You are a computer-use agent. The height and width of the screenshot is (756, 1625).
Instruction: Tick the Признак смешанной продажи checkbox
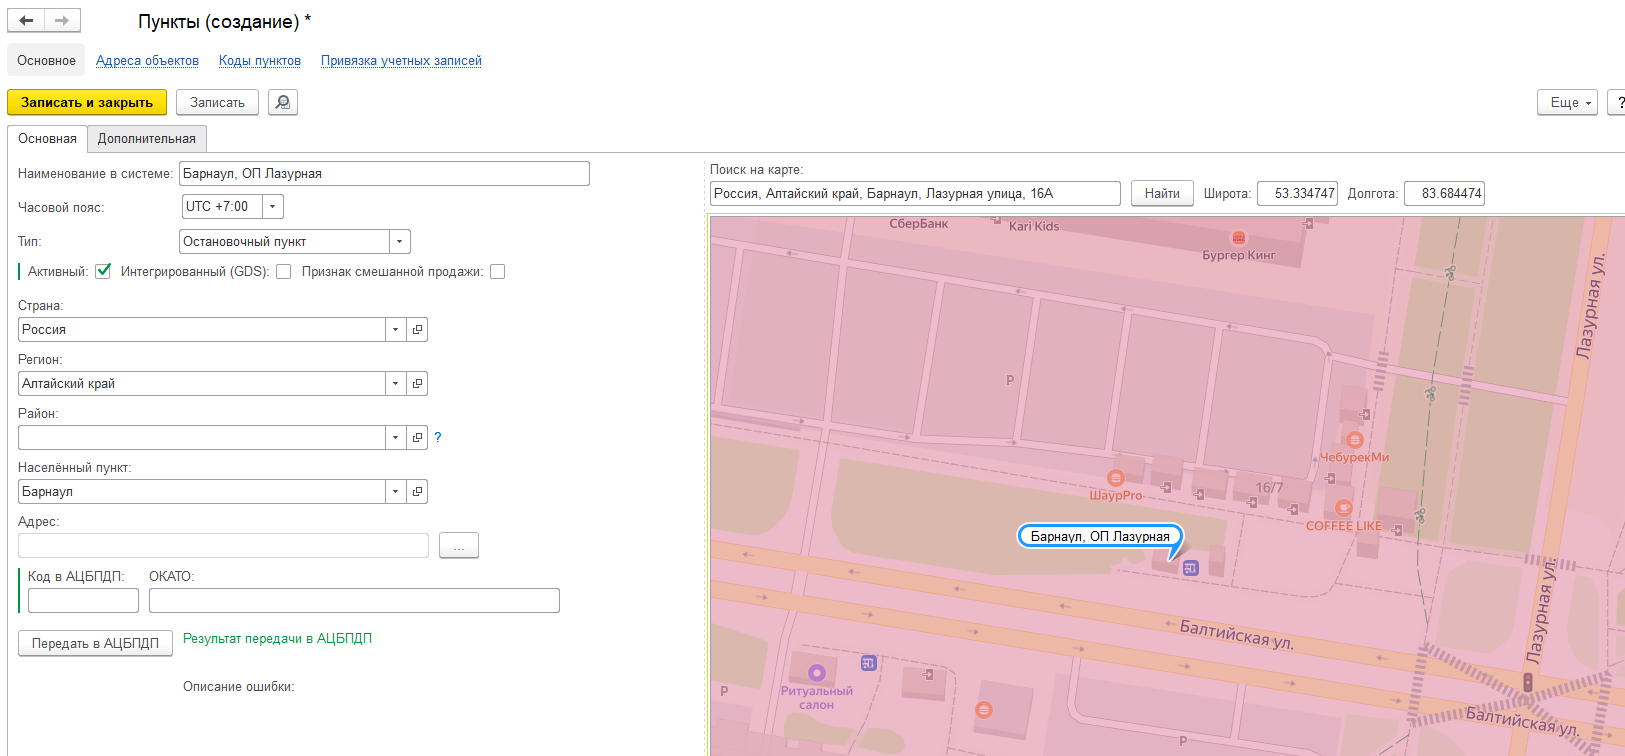click(498, 272)
